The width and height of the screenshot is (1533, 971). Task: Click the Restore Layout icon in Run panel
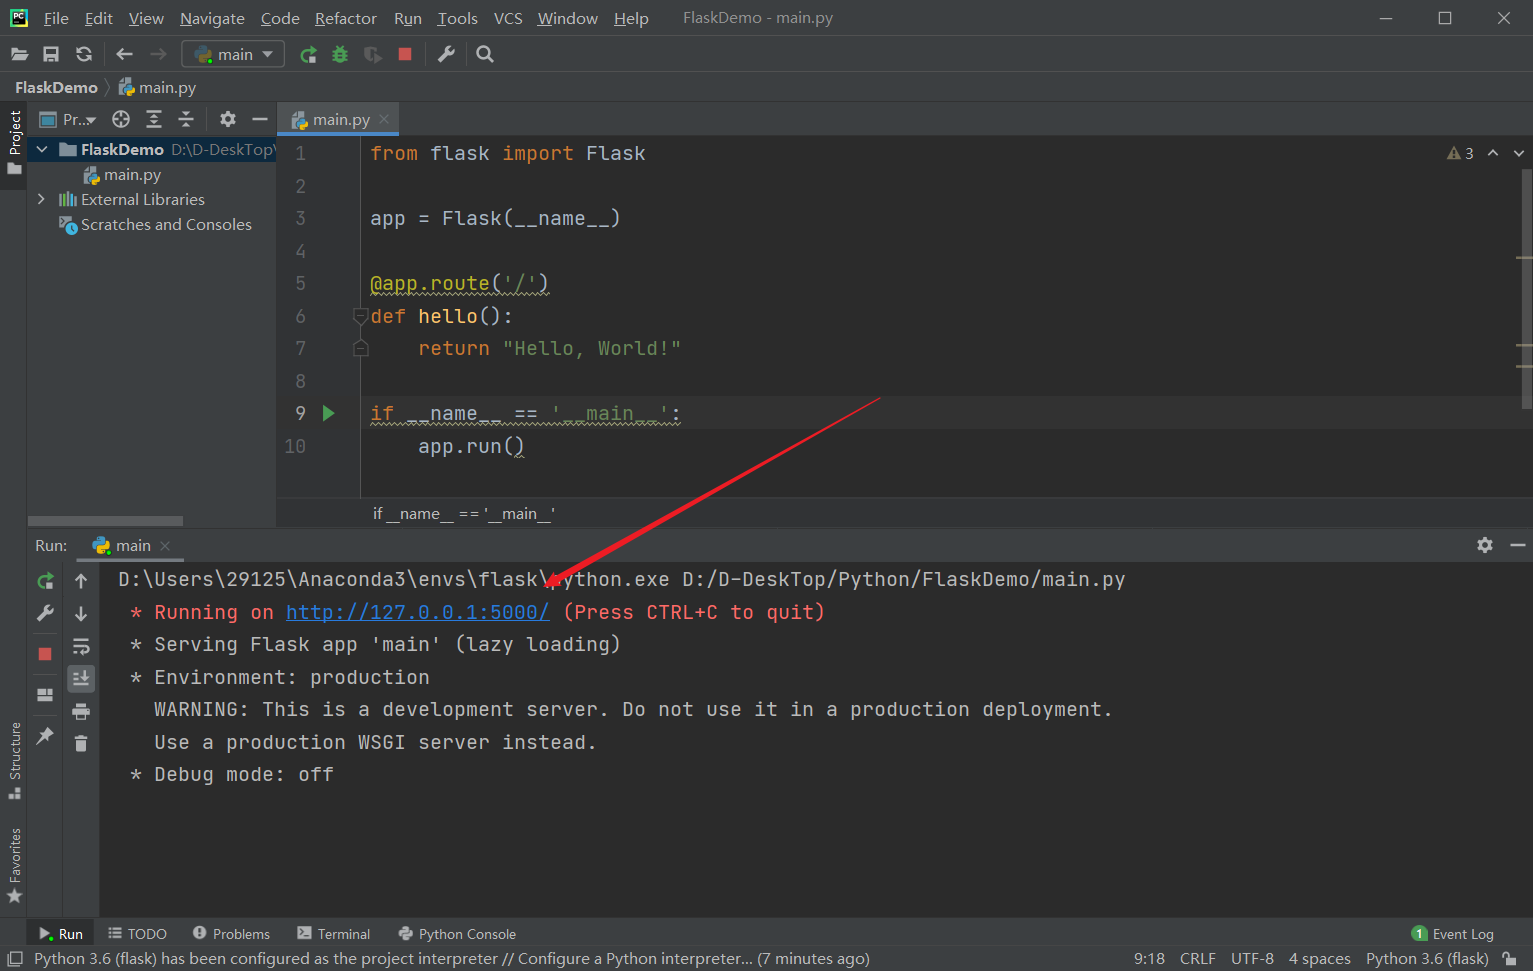[x=45, y=694]
